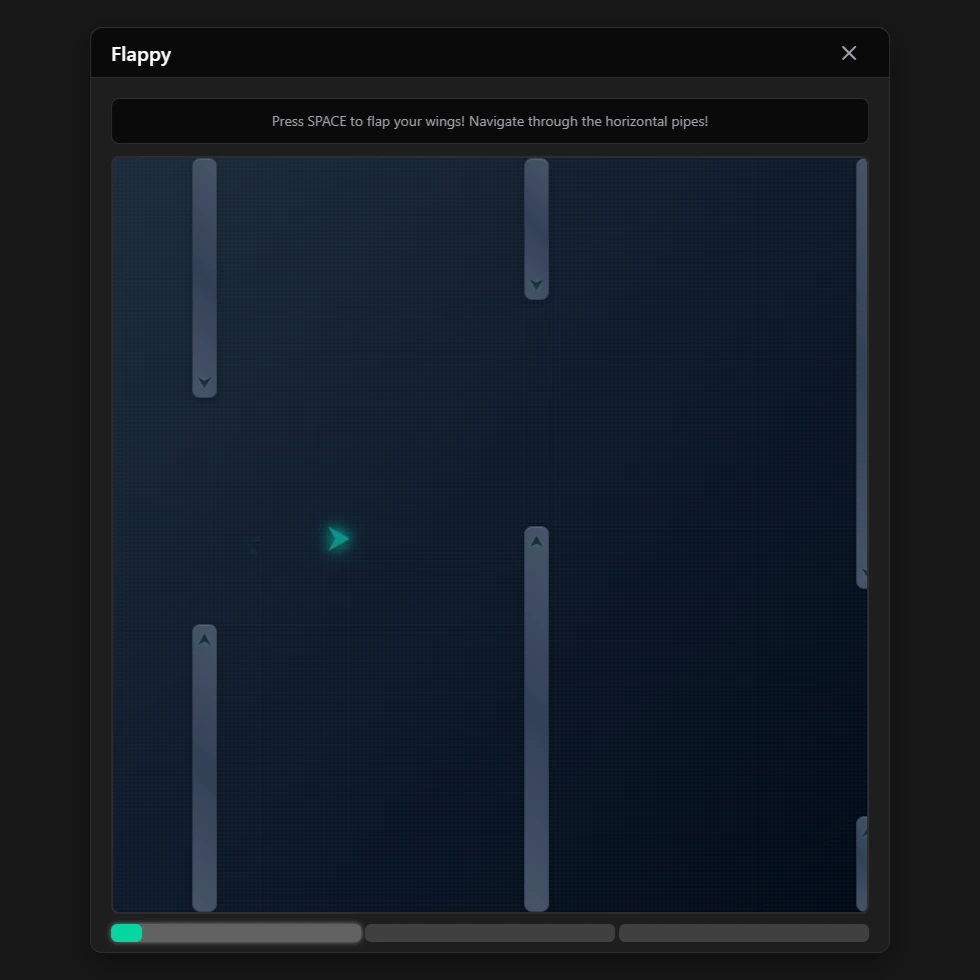Click the "Flappy" title text
980x980 pixels.
[x=141, y=54]
